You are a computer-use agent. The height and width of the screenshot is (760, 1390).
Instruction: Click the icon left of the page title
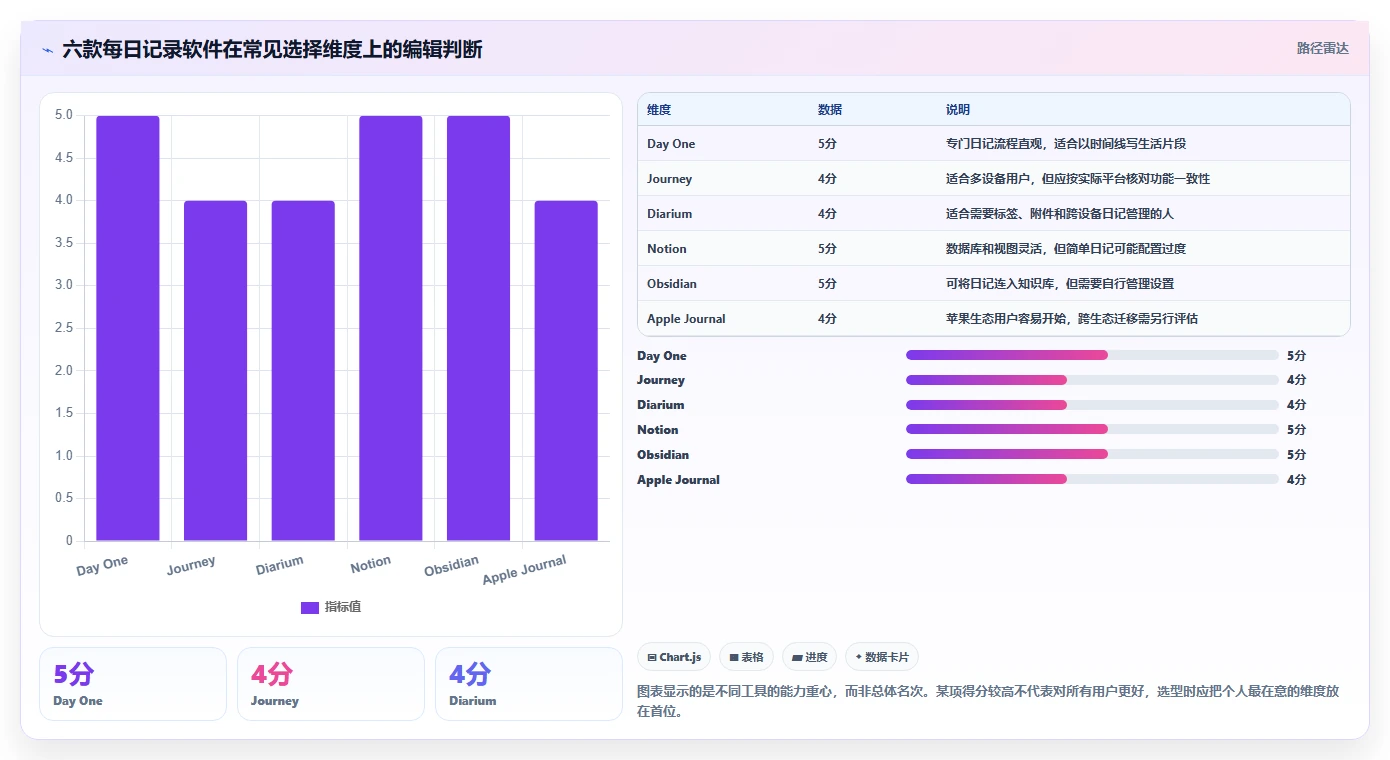coord(48,50)
